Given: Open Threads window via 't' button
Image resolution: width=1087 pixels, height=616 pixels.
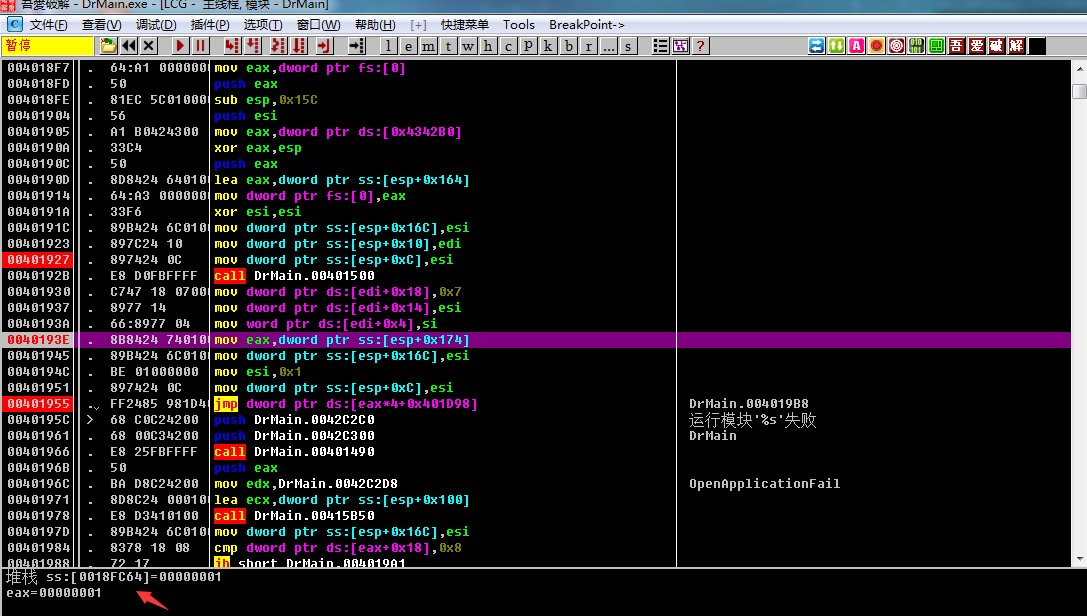Looking at the screenshot, I should [x=449, y=46].
